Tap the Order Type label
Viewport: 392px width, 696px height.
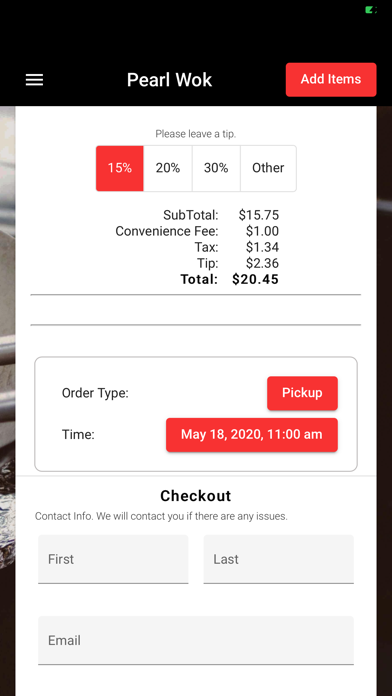(x=95, y=393)
